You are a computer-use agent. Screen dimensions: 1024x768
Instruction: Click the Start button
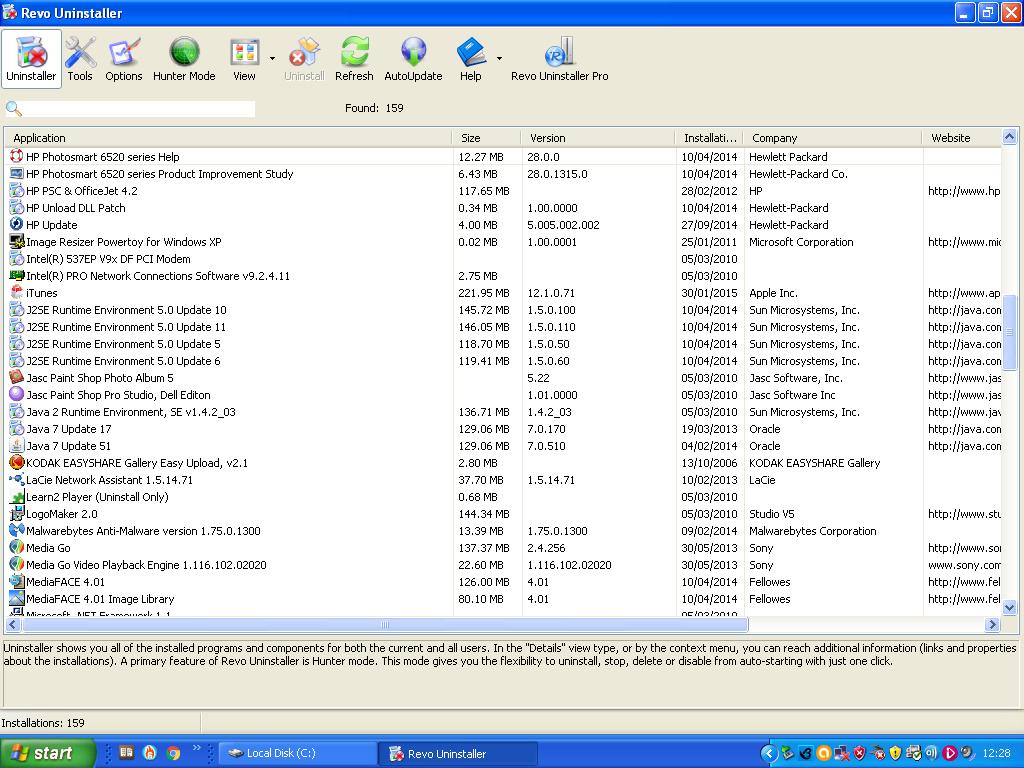pos(47,753)
